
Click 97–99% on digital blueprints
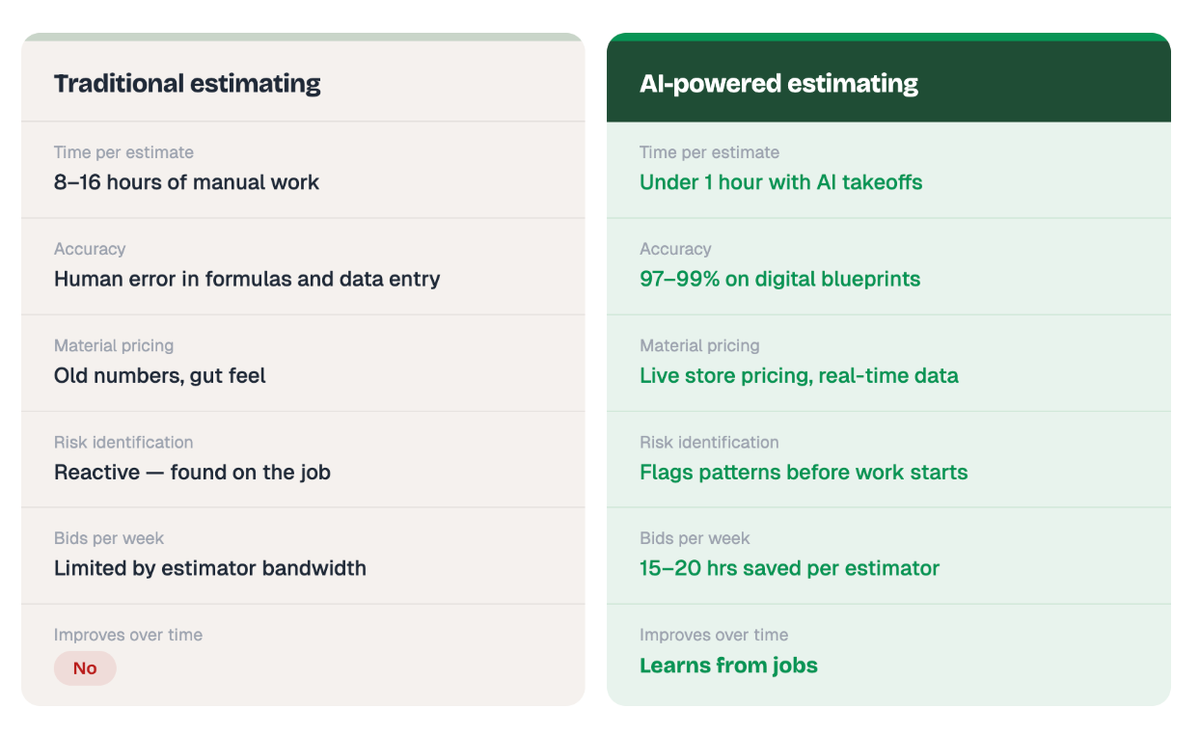(x=780, y=279)
